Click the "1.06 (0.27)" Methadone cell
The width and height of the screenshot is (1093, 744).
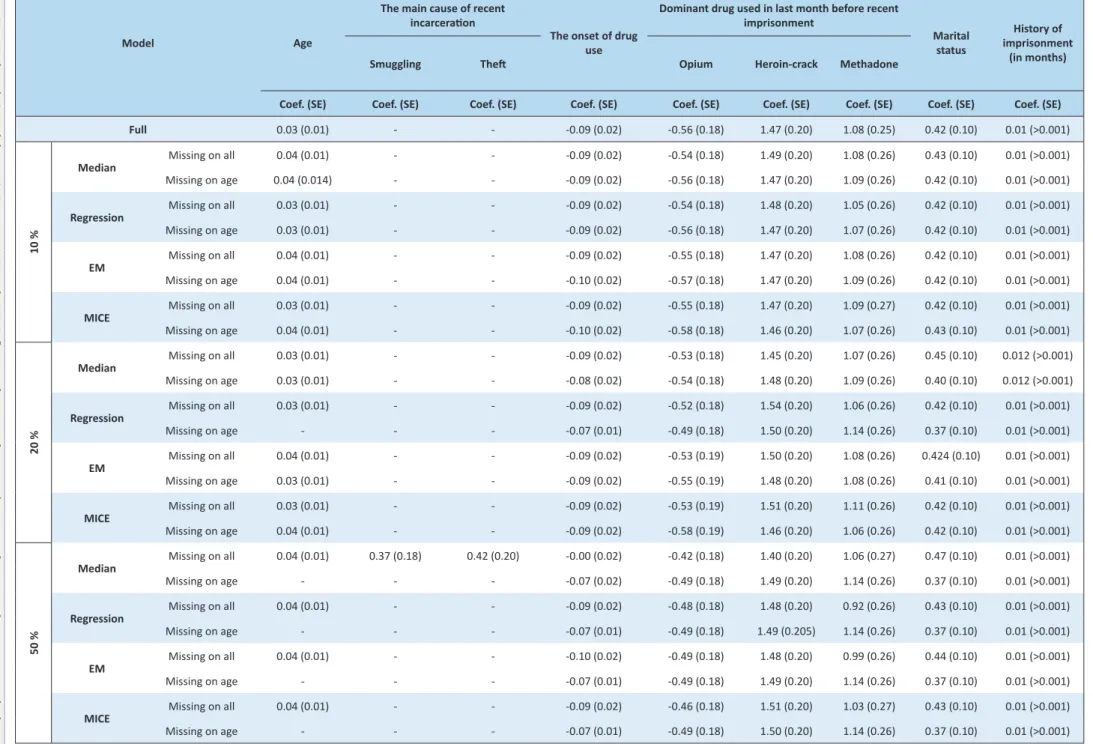[869, 556]
